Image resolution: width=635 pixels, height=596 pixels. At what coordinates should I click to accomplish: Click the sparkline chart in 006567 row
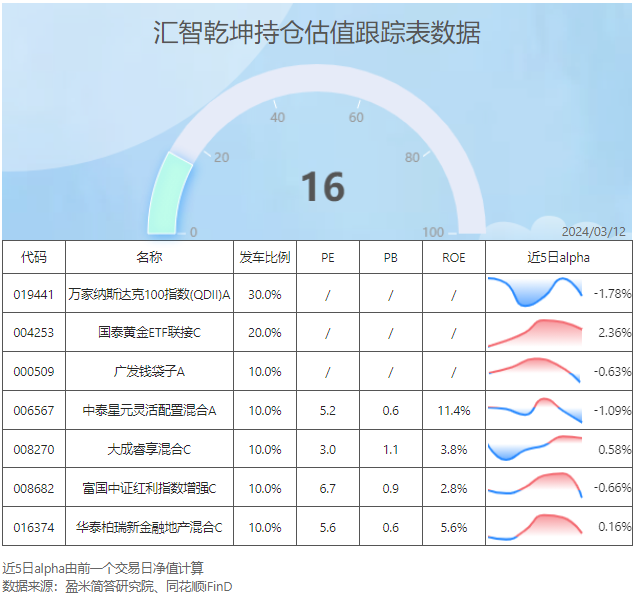pos(535,410)
